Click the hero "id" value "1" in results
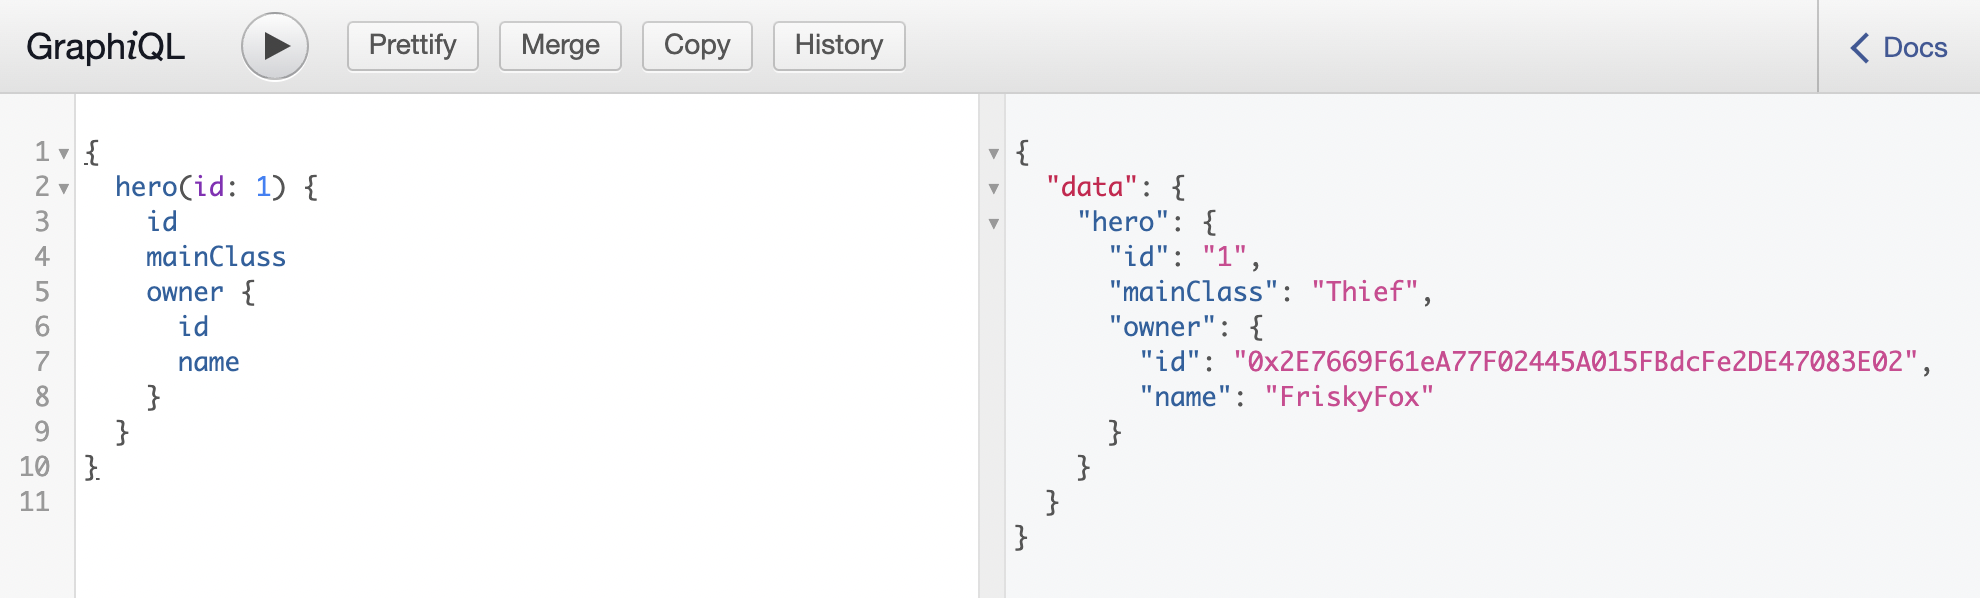 [1224, 257]
